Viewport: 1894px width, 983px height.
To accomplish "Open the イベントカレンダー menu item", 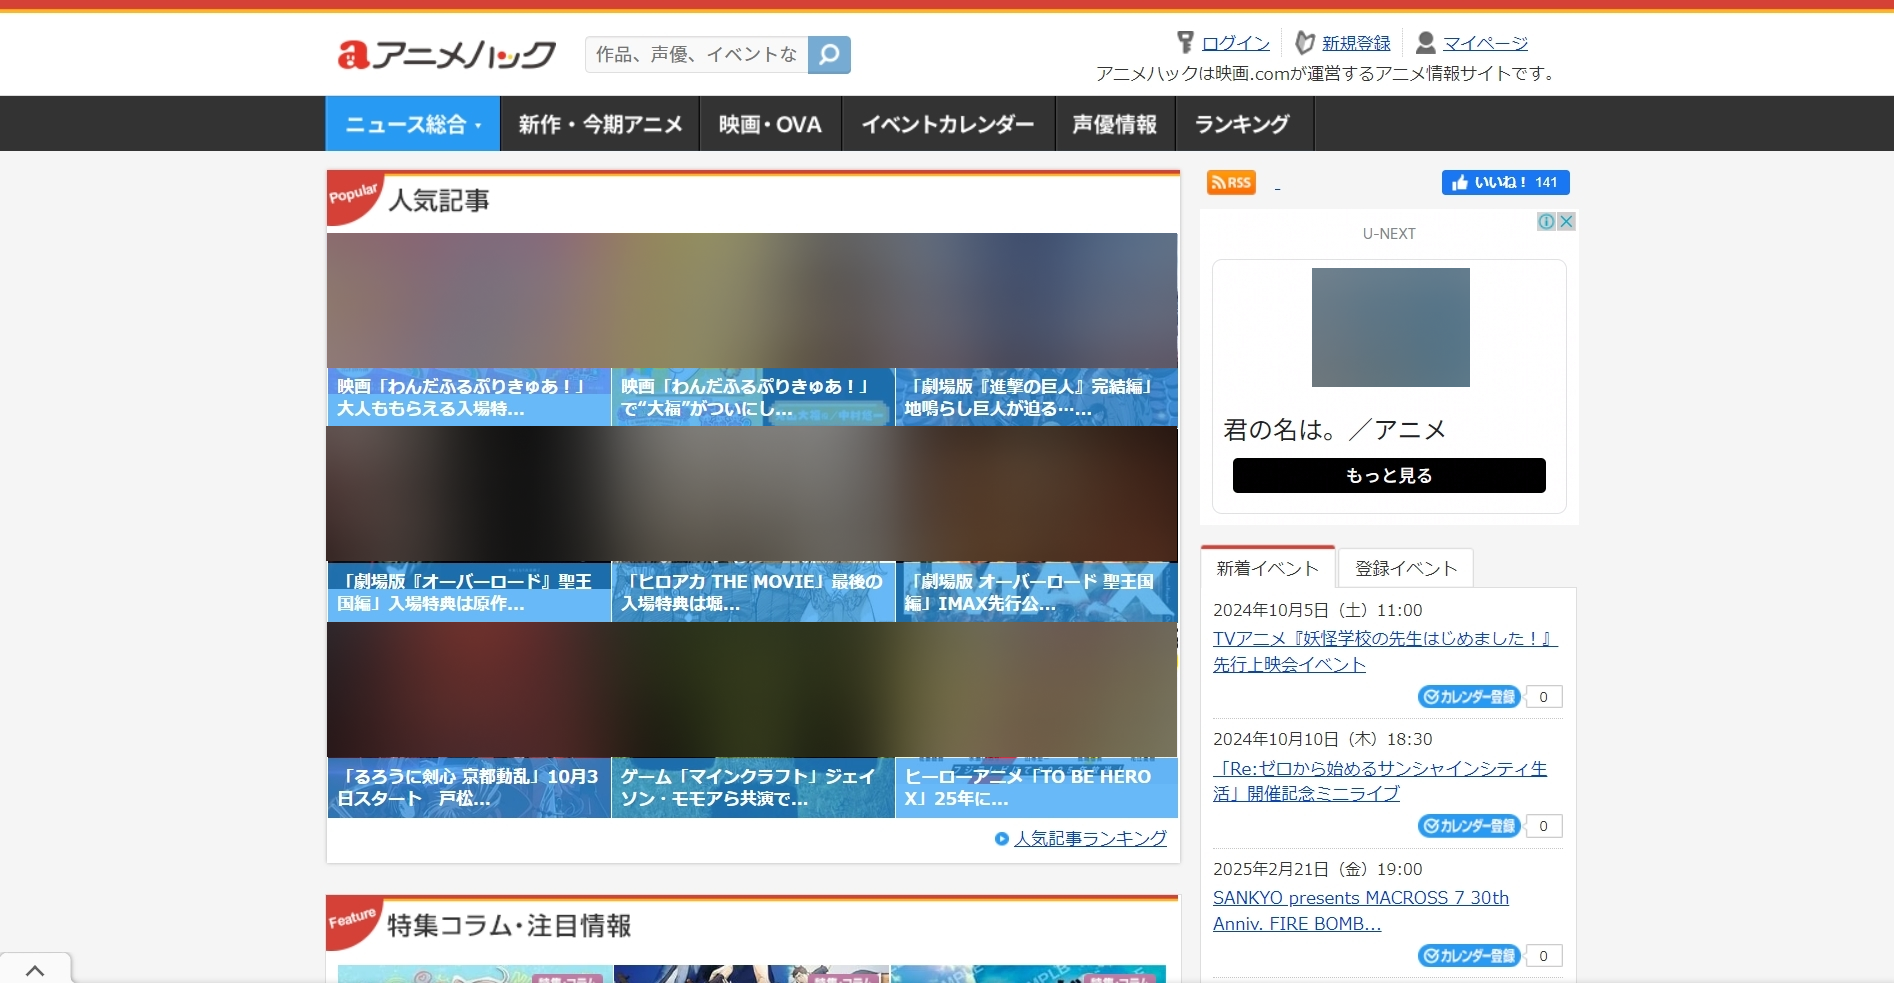I will 948,124.
